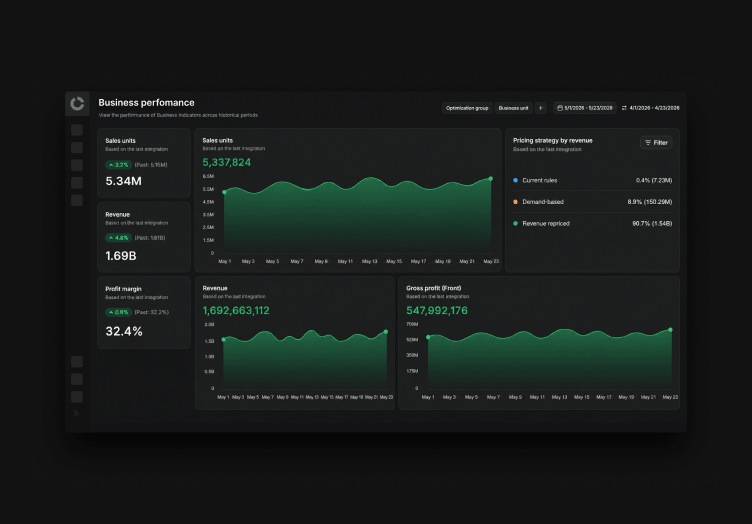Open the 5/1/2026 - 5/23/2026 date picker
Screen dimensions: 752x524
coord(585,108)
